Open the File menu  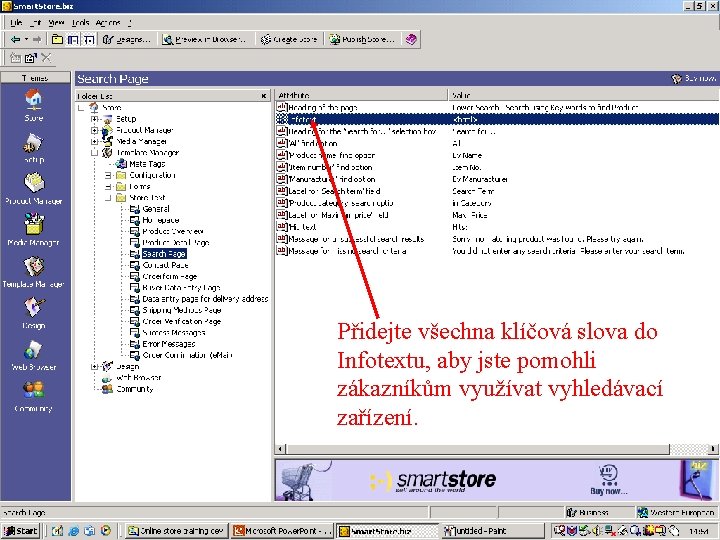pos(16,22)
